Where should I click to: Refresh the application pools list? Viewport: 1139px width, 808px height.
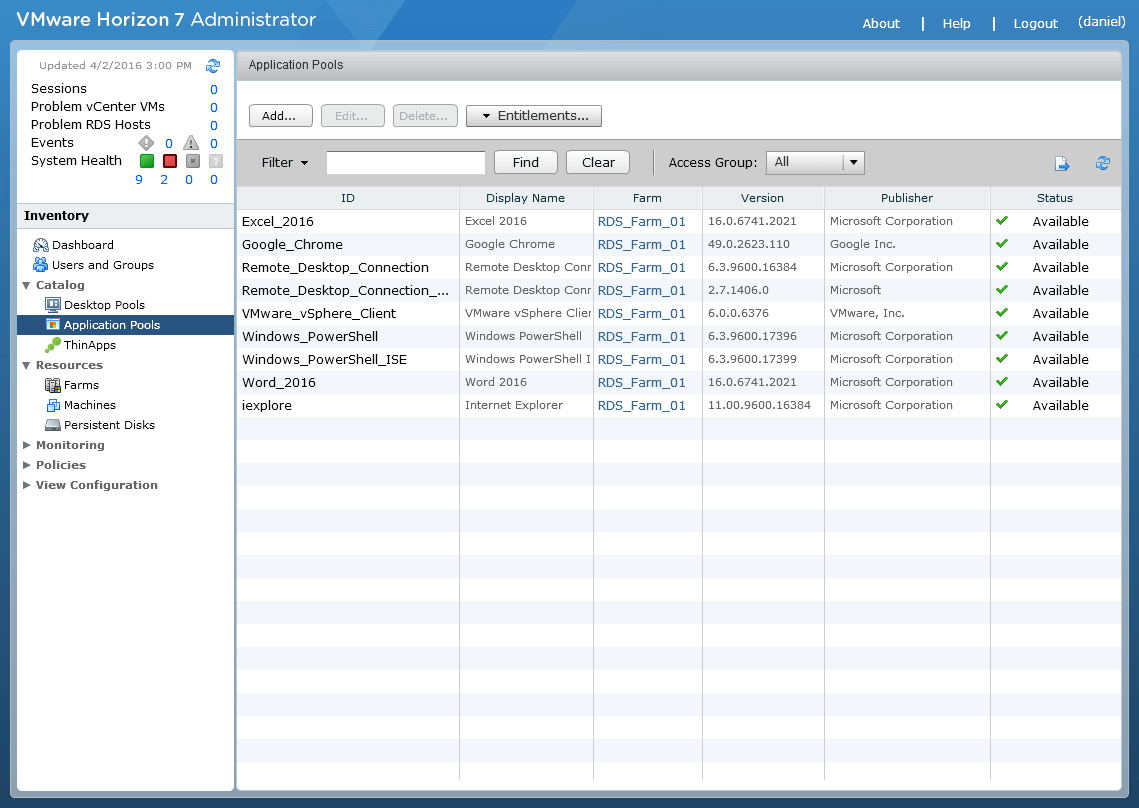(1103, 163)
